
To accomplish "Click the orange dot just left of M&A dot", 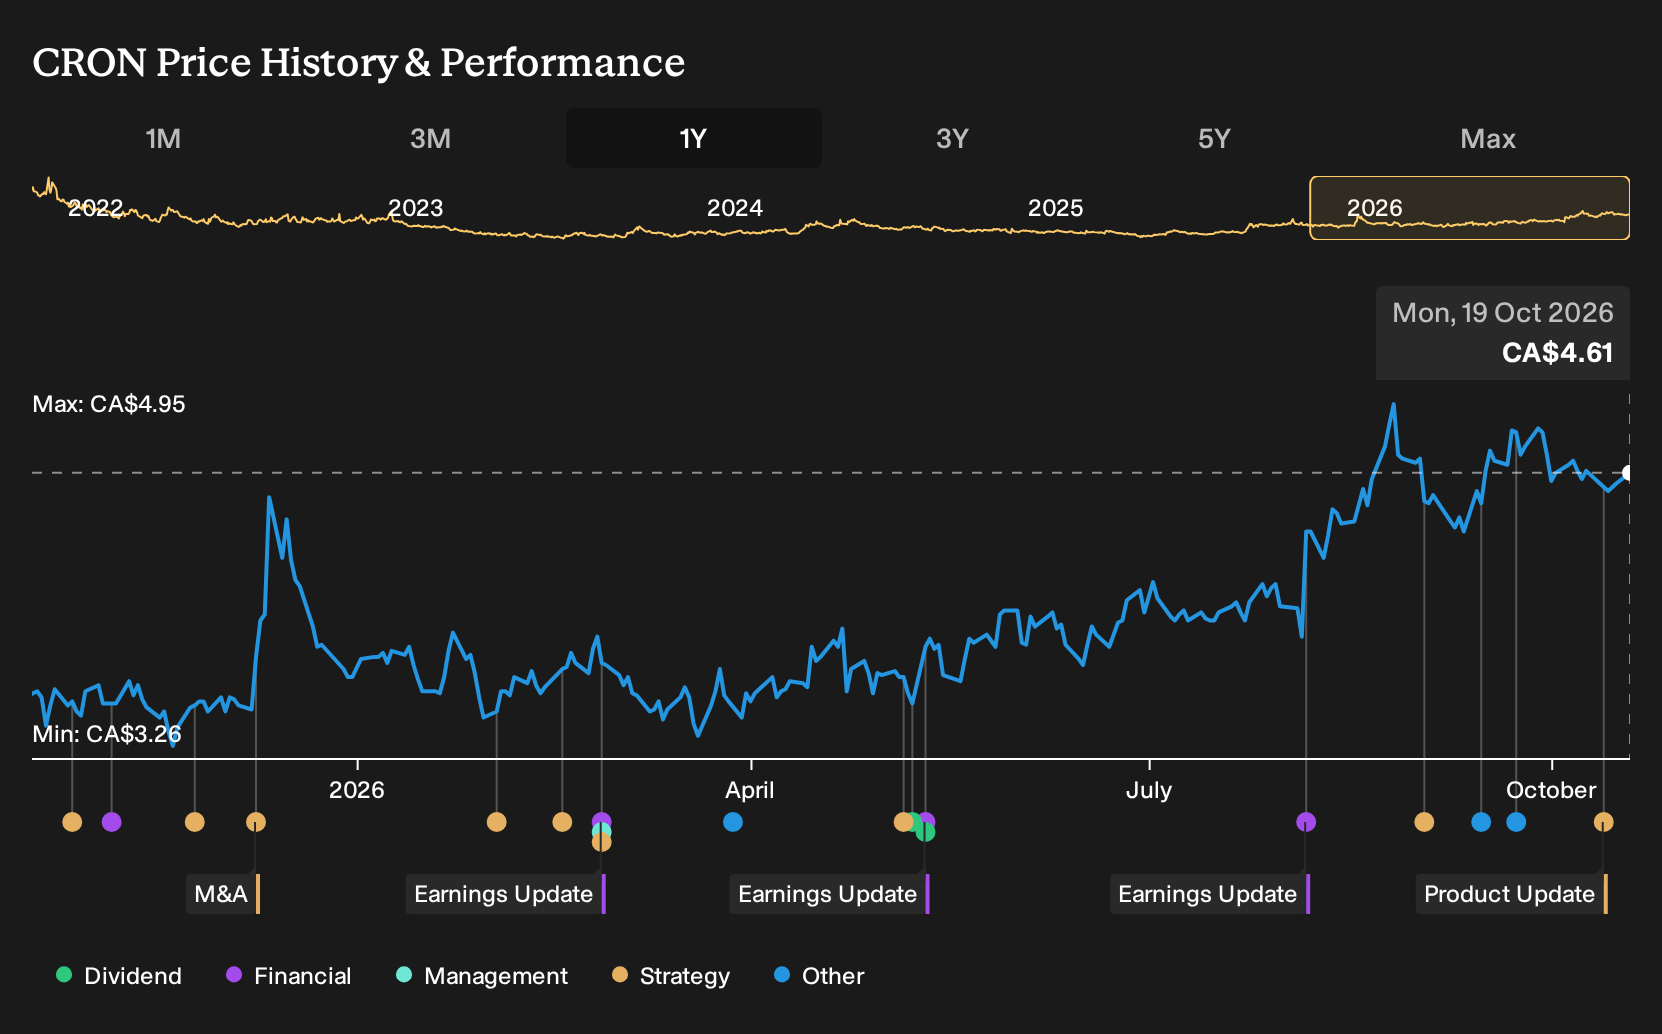I will pos(195,822).
